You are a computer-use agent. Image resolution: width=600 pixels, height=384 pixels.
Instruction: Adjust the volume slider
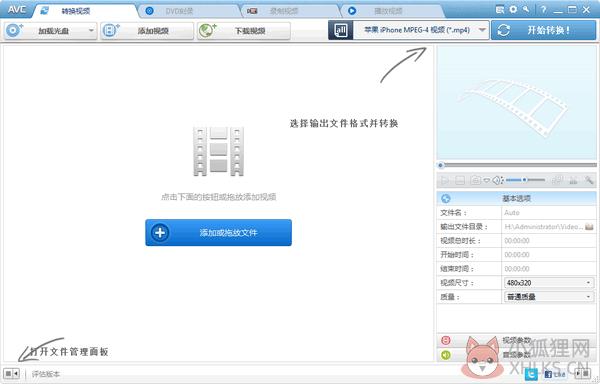coord(526,180)
